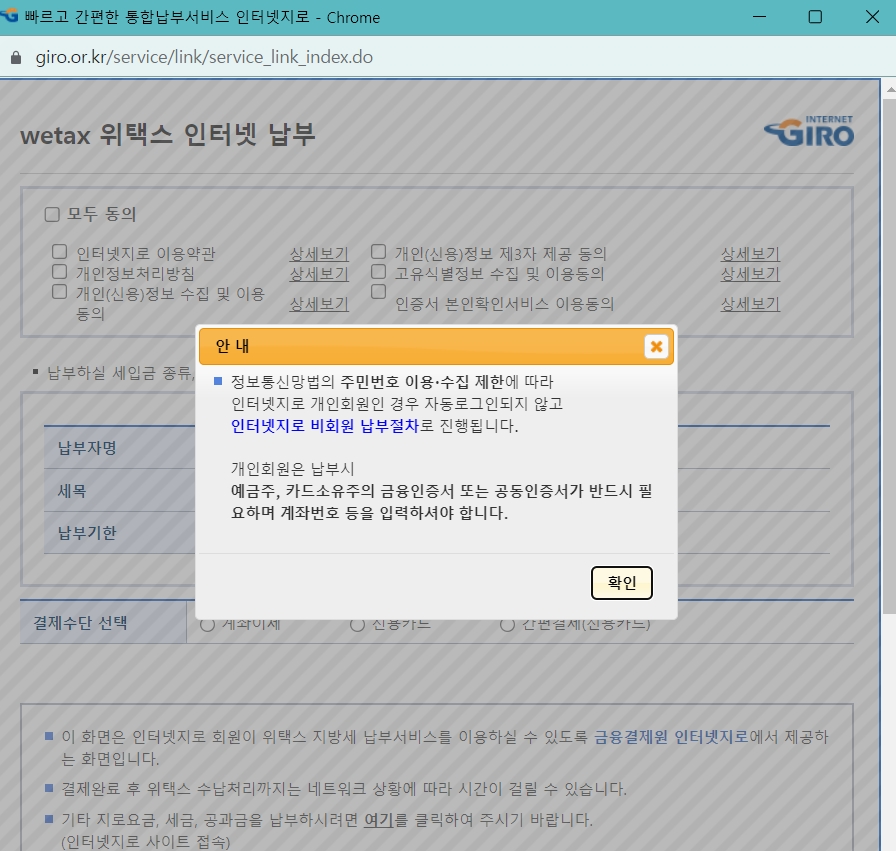The image size is (896, 851).
Task: Click the 납부기한 row label
Action: 87,533
